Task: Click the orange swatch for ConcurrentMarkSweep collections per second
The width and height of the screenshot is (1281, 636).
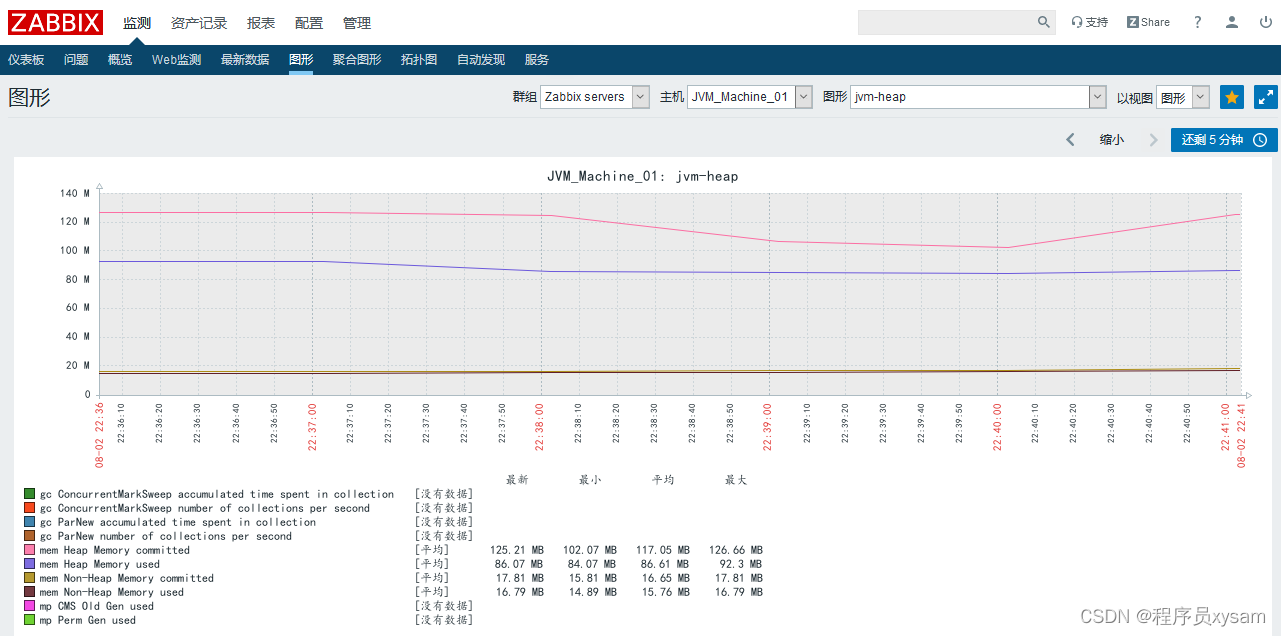Action: [30, 508]
